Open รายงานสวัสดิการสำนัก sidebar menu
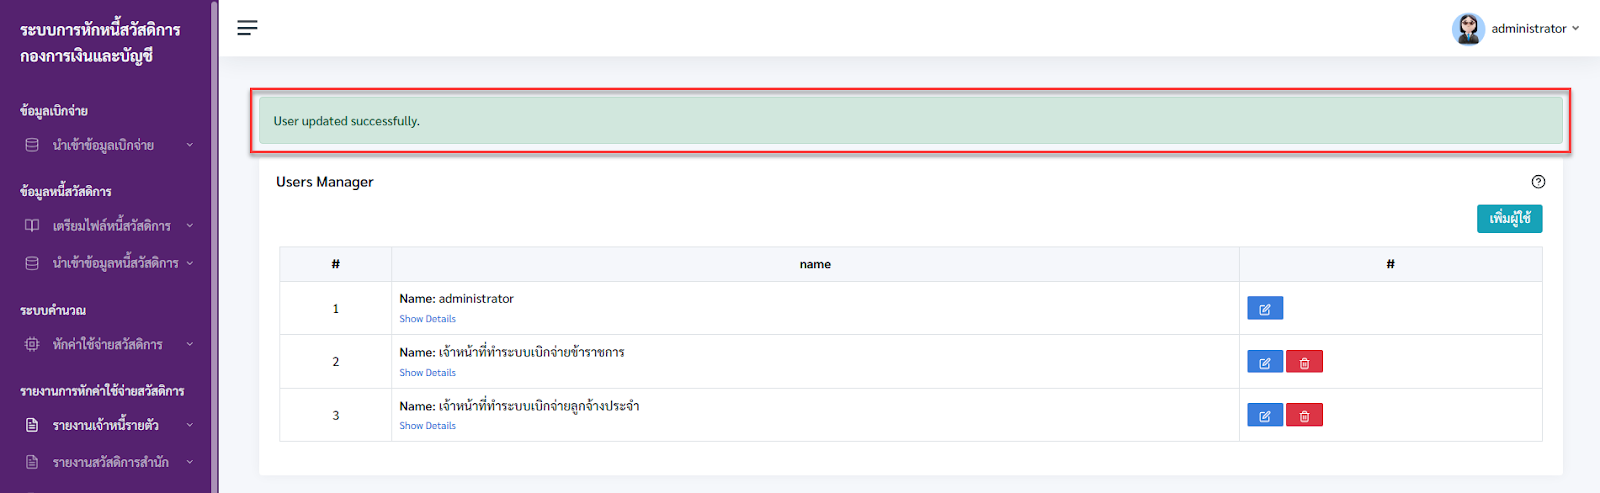The width and height of the screenshot is (1600, 493). tap(108, 462)
